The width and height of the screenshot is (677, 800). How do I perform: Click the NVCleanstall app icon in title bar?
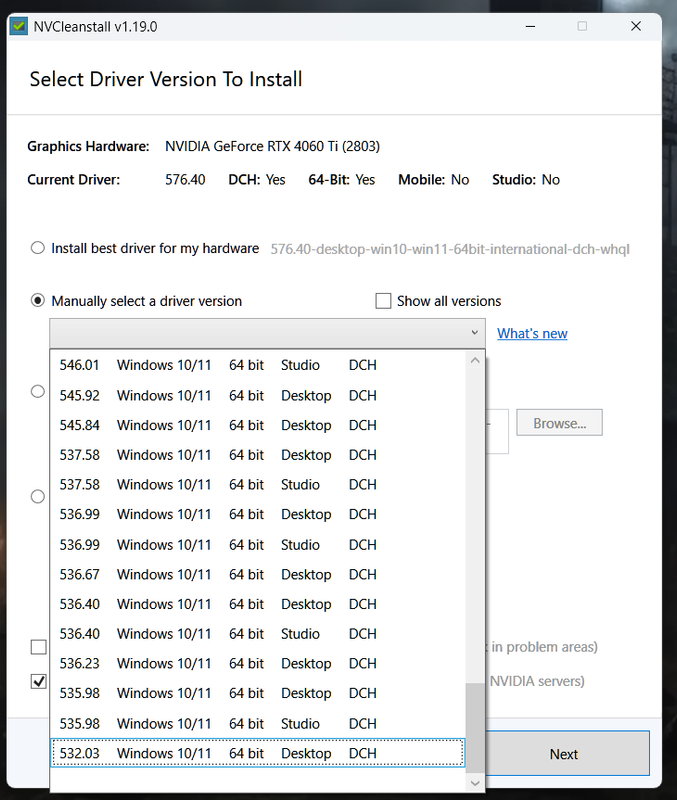[x=19, y=26]
